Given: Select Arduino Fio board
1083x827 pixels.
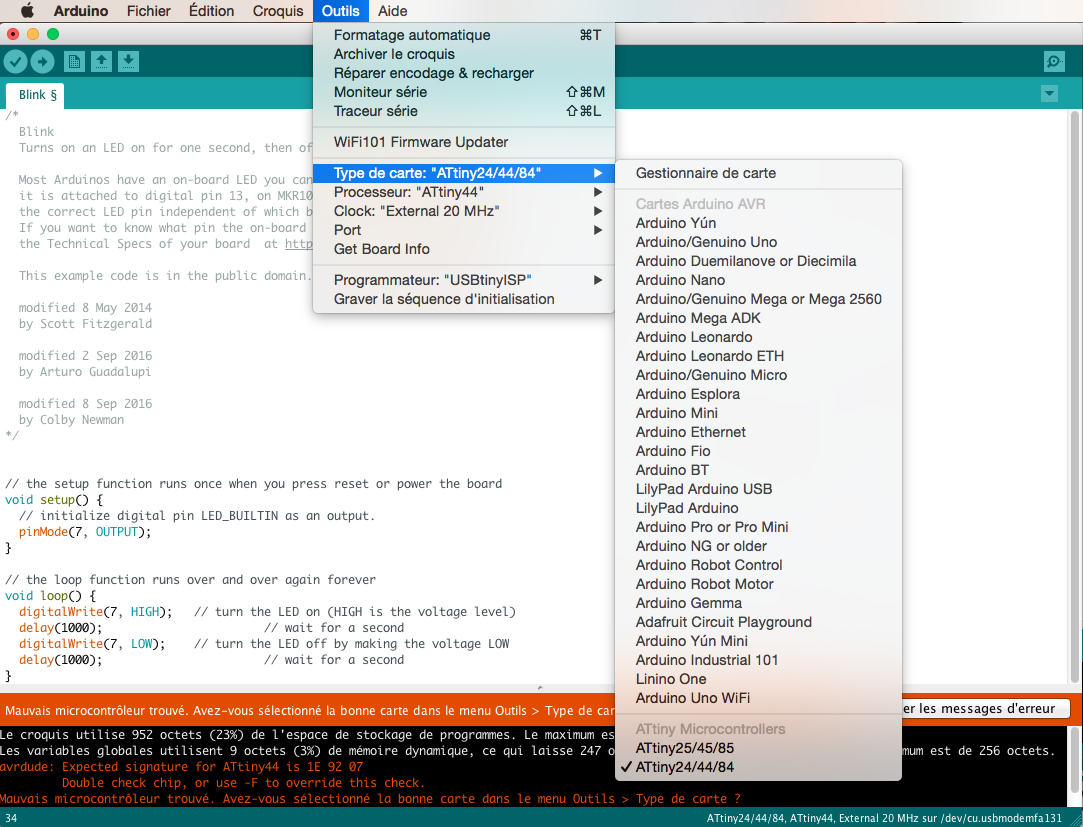Looking at the screenshot, I should coord(758,451).
